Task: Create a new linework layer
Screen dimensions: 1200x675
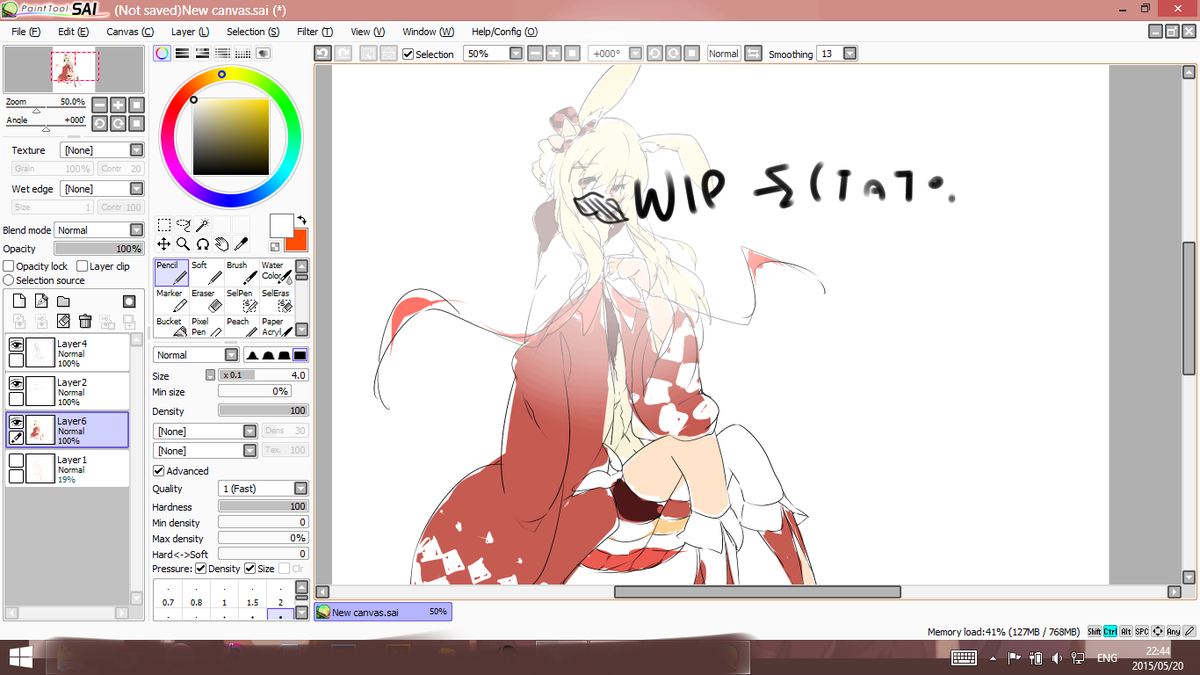Action: click(x=41, y=301)
